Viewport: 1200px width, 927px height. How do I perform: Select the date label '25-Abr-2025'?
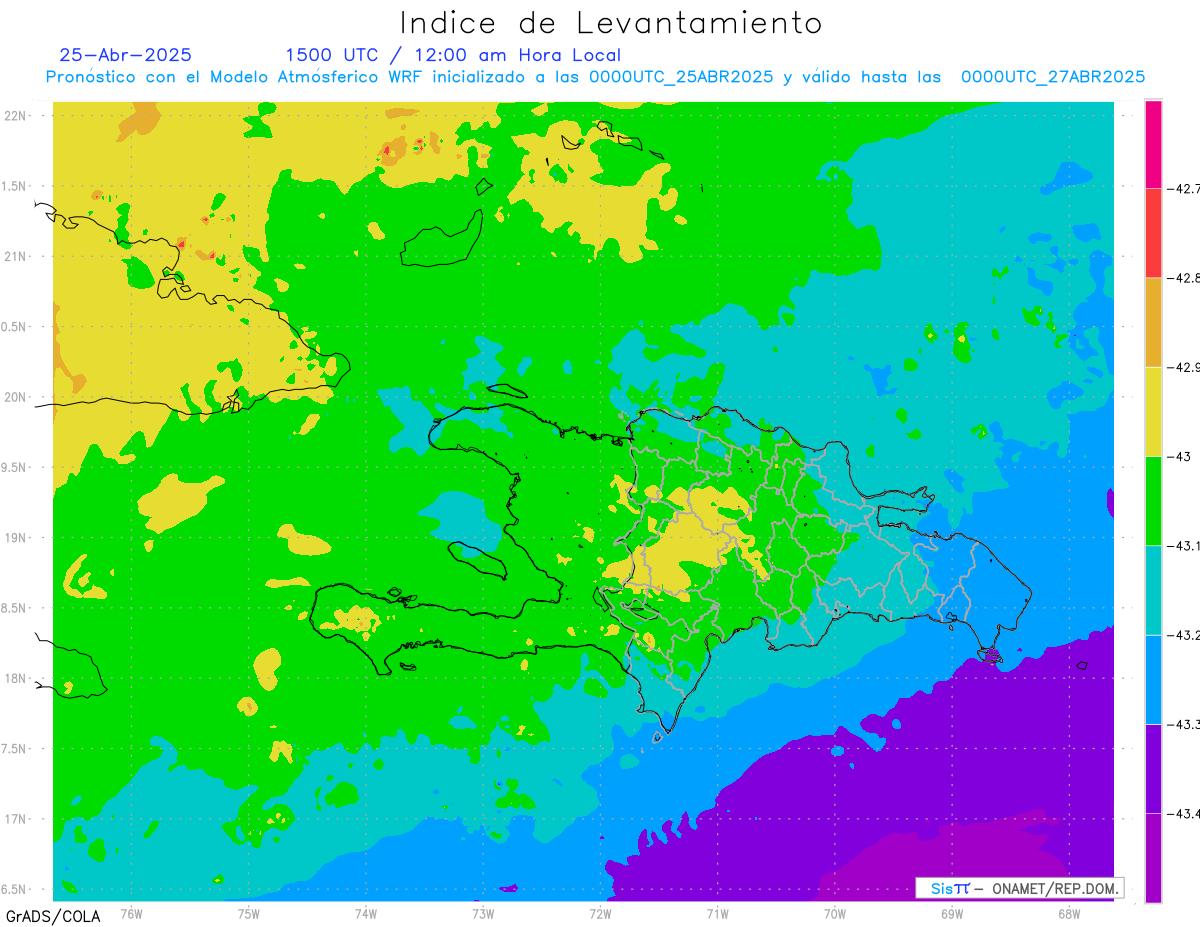(x=126, y=55)
